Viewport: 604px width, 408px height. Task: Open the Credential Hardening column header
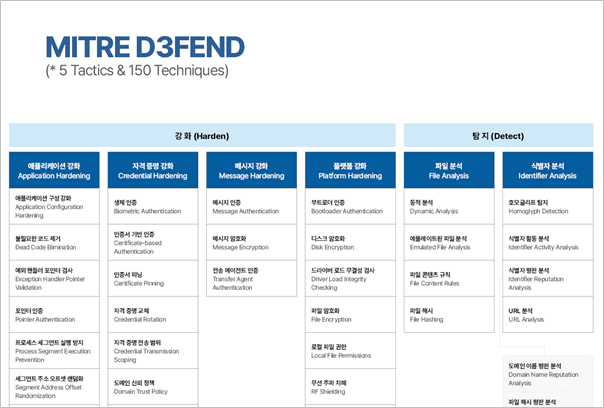pyautogui.click(x=153, y=170)
